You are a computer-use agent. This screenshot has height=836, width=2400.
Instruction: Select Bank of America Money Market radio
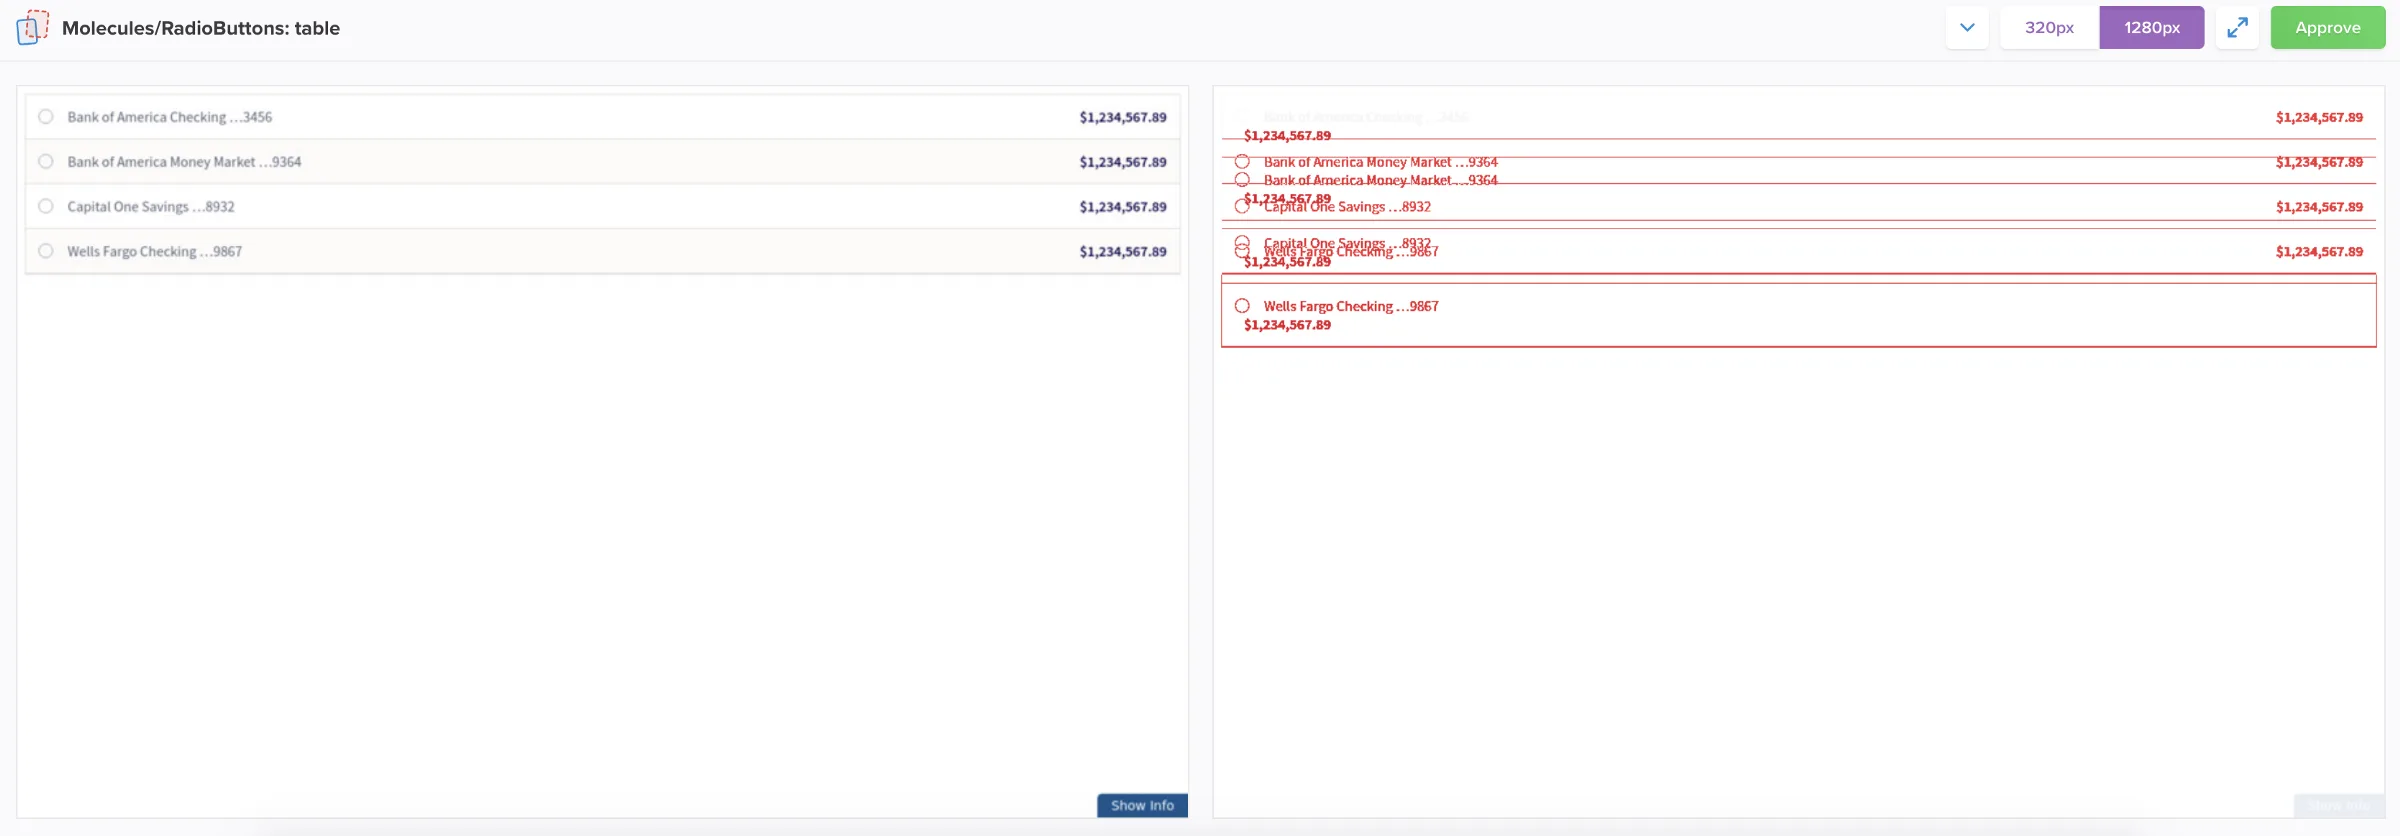click(46, 162)
